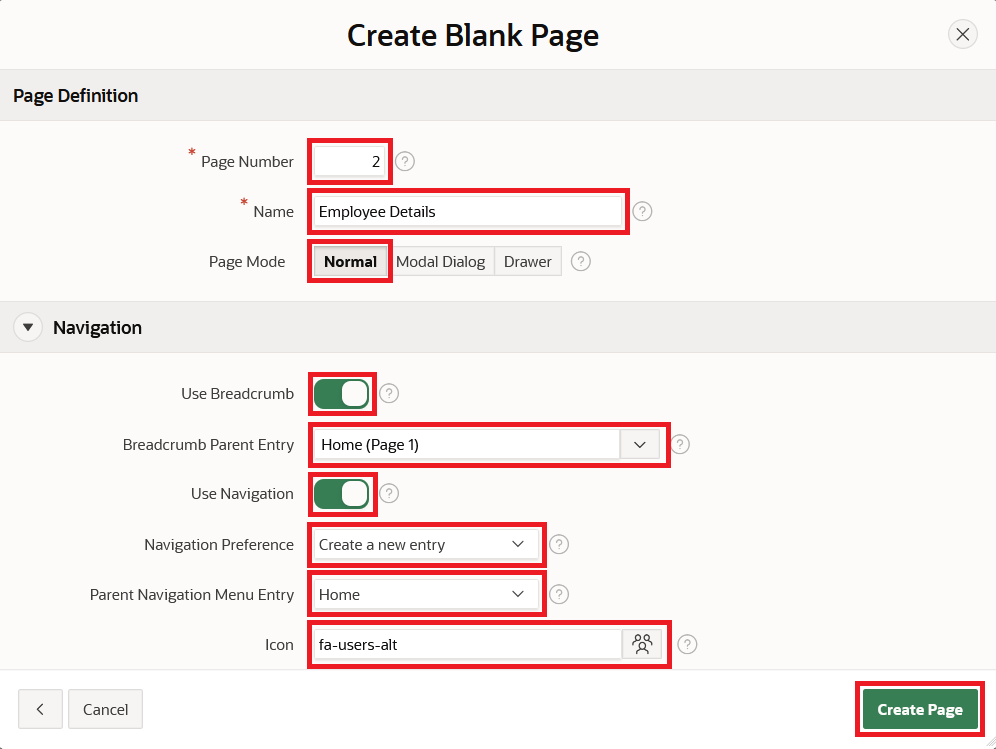Open help for Icon field
The width and height of the screenshot is (996, 749).
point(687,644)
